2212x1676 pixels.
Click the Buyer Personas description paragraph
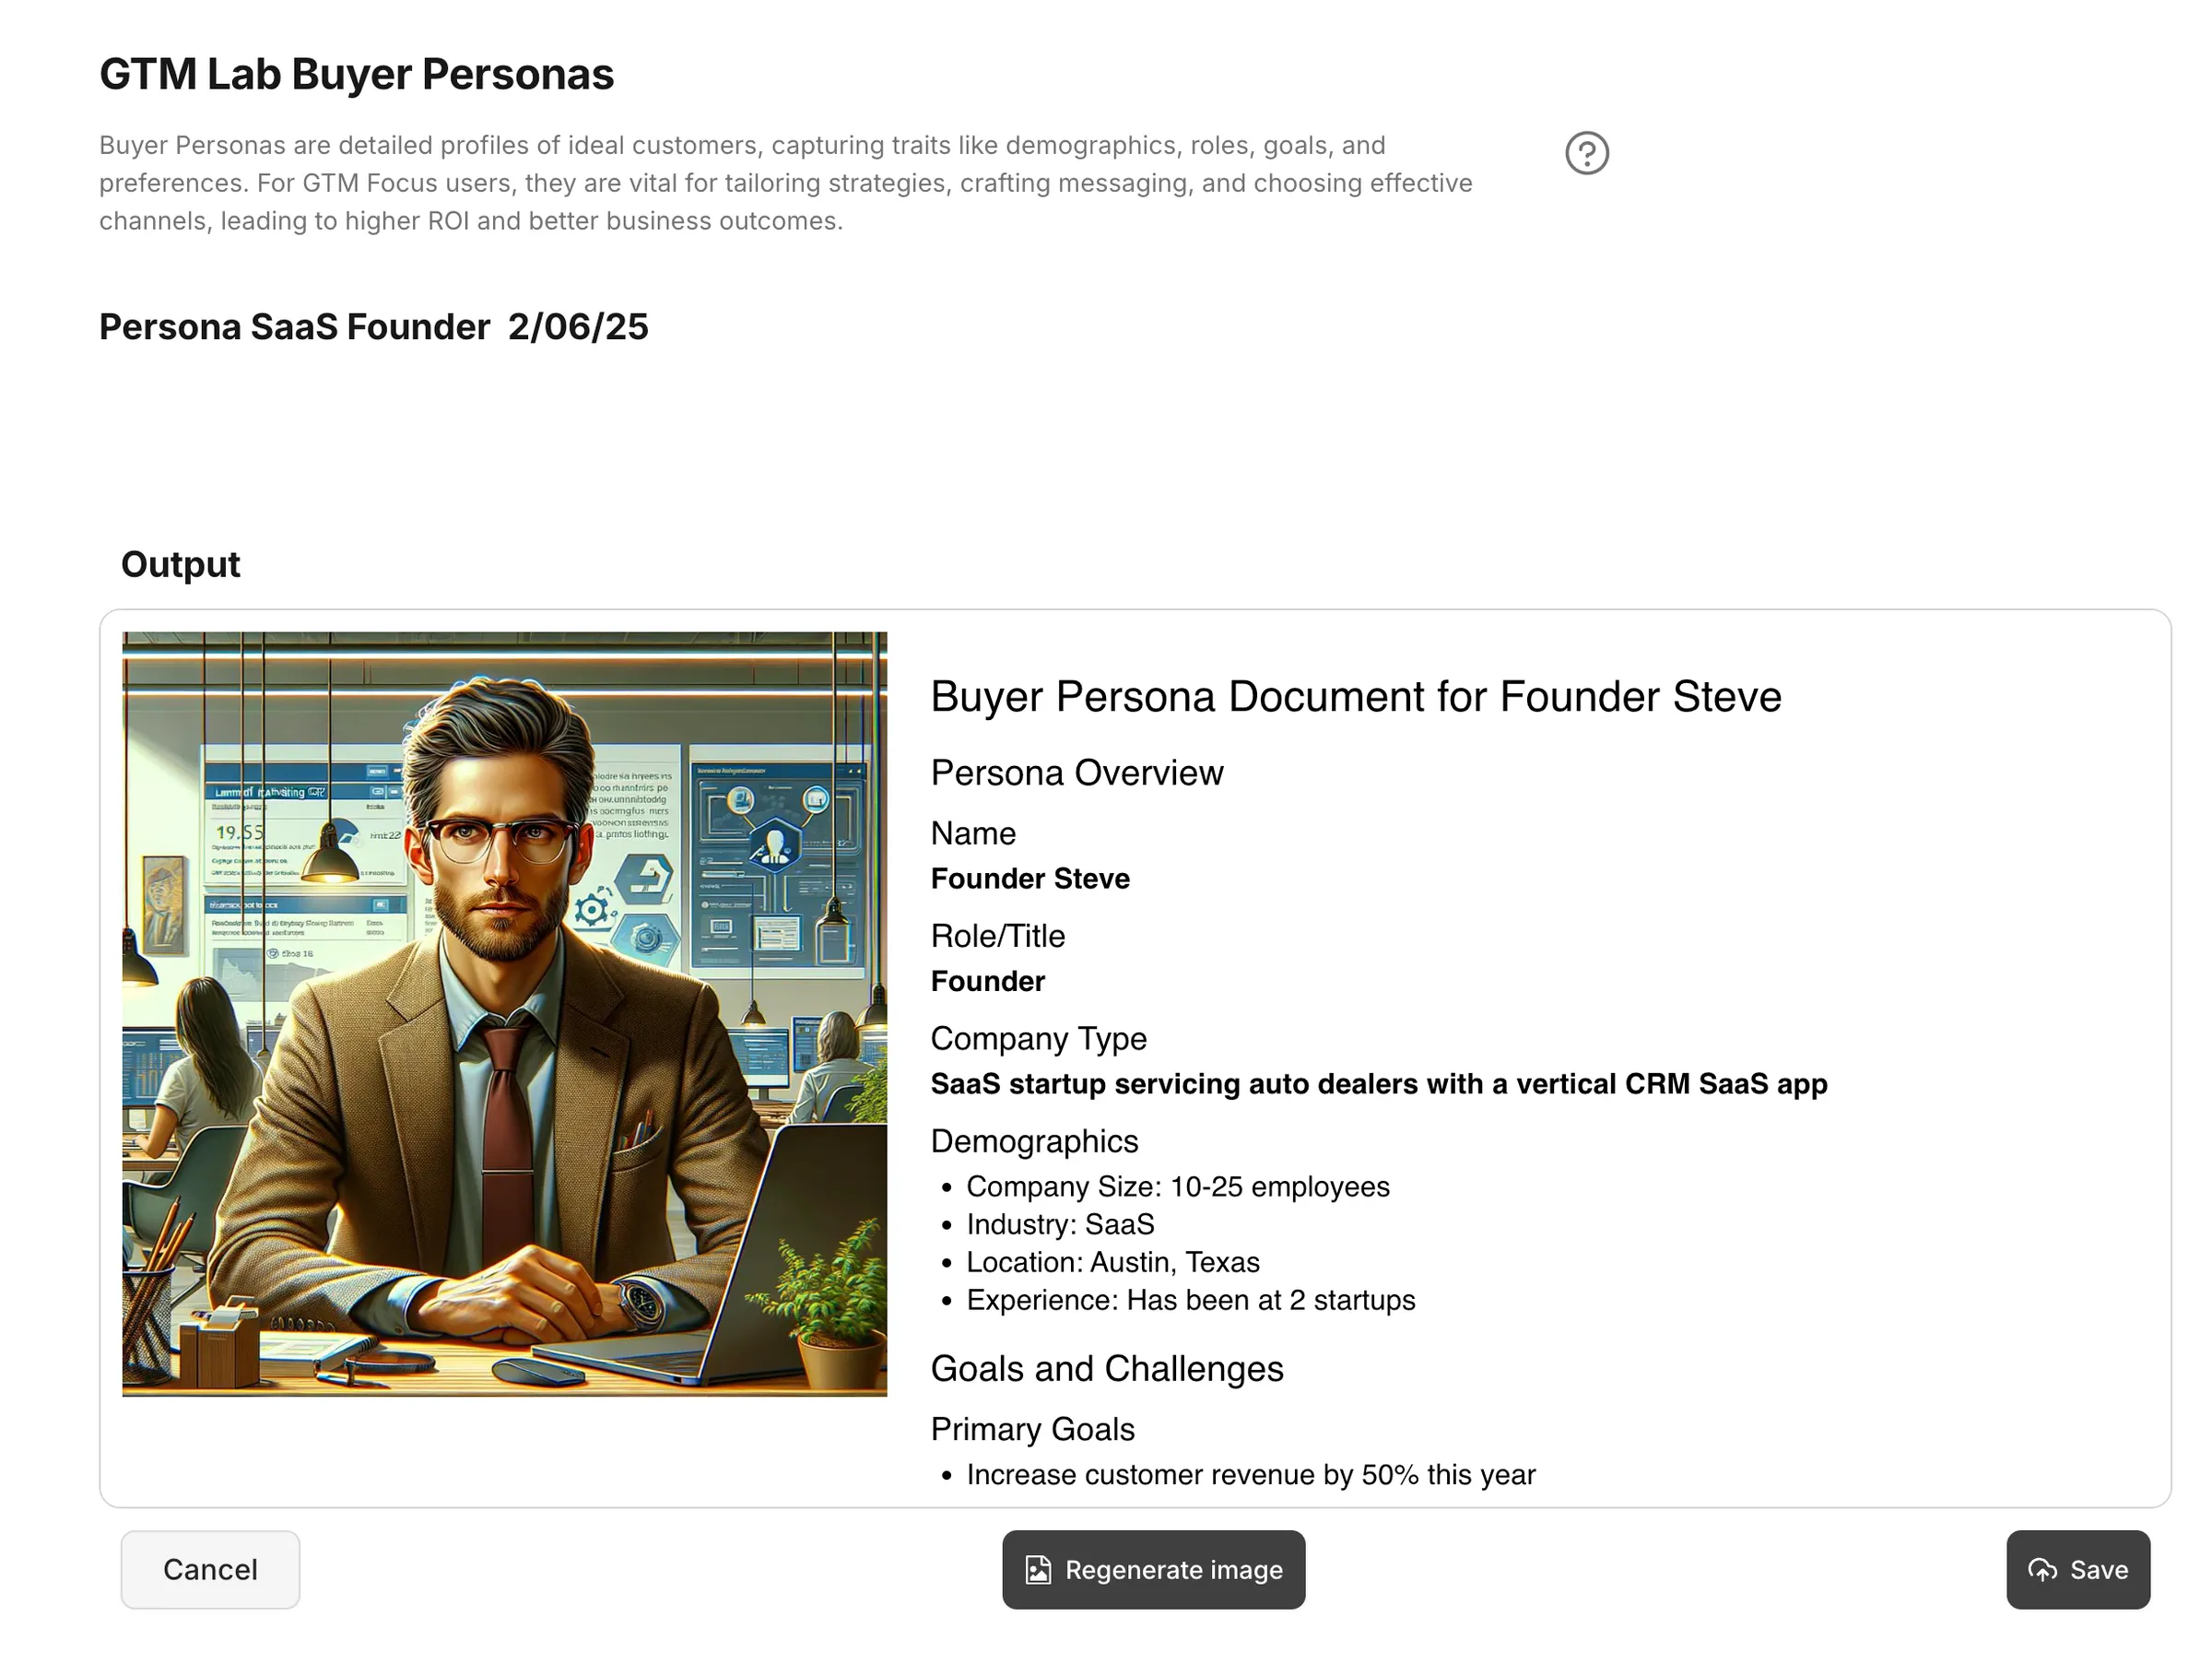click(x=785, y=183)
